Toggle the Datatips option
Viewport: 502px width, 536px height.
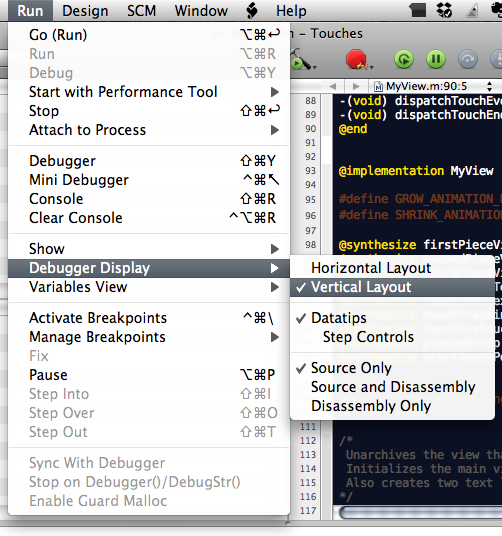392,318
